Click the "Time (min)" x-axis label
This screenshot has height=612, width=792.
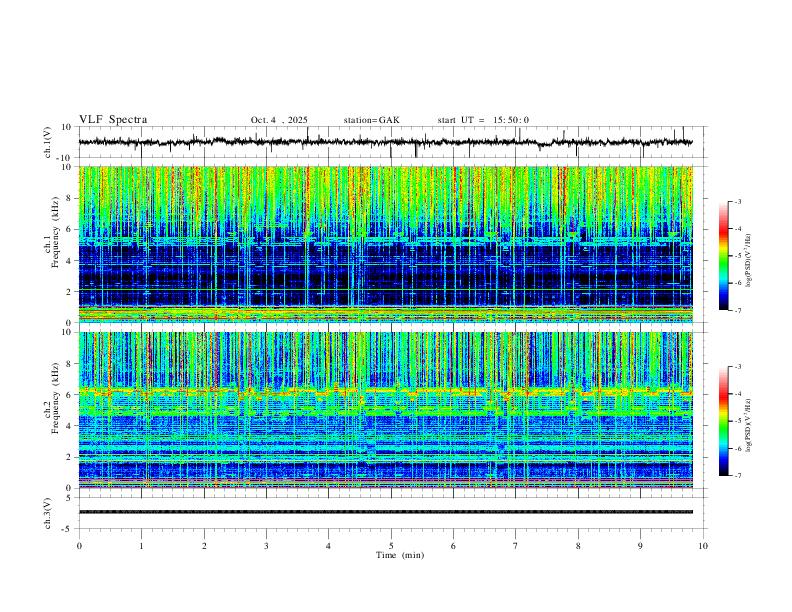click(x=400, y=555)
